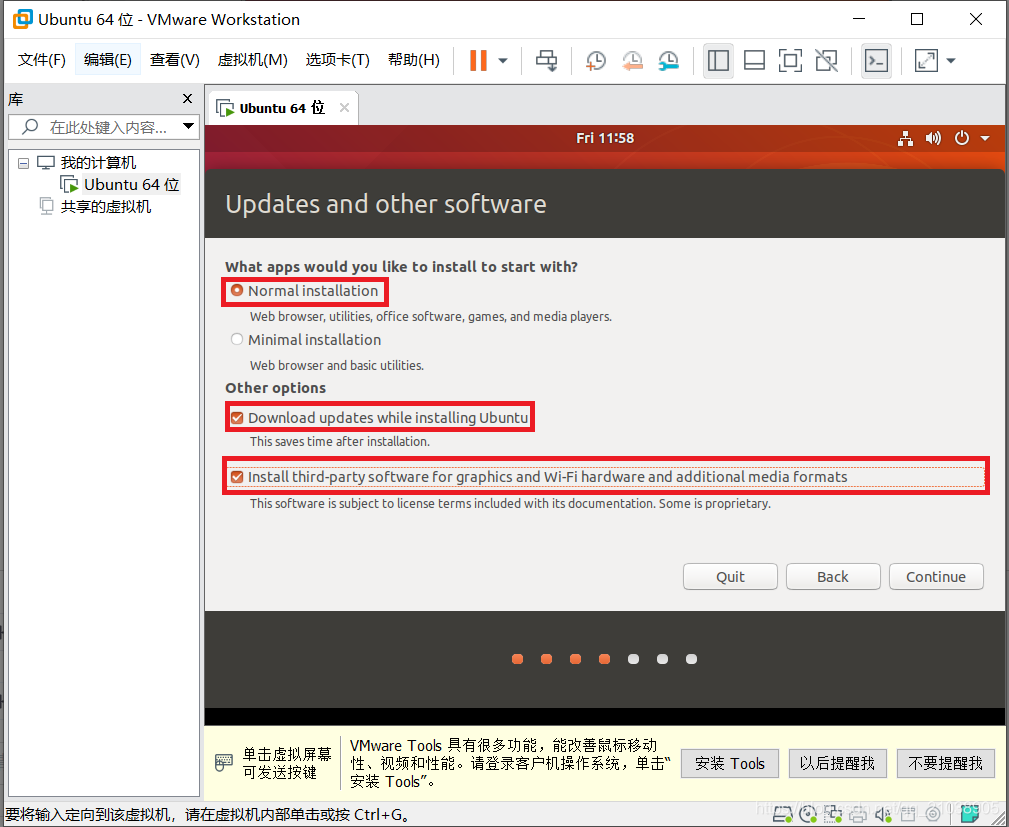Image resolution: width=1009 pixels, height=827 pixels.
Task: Click the Quit button
Action: [730, 577]
